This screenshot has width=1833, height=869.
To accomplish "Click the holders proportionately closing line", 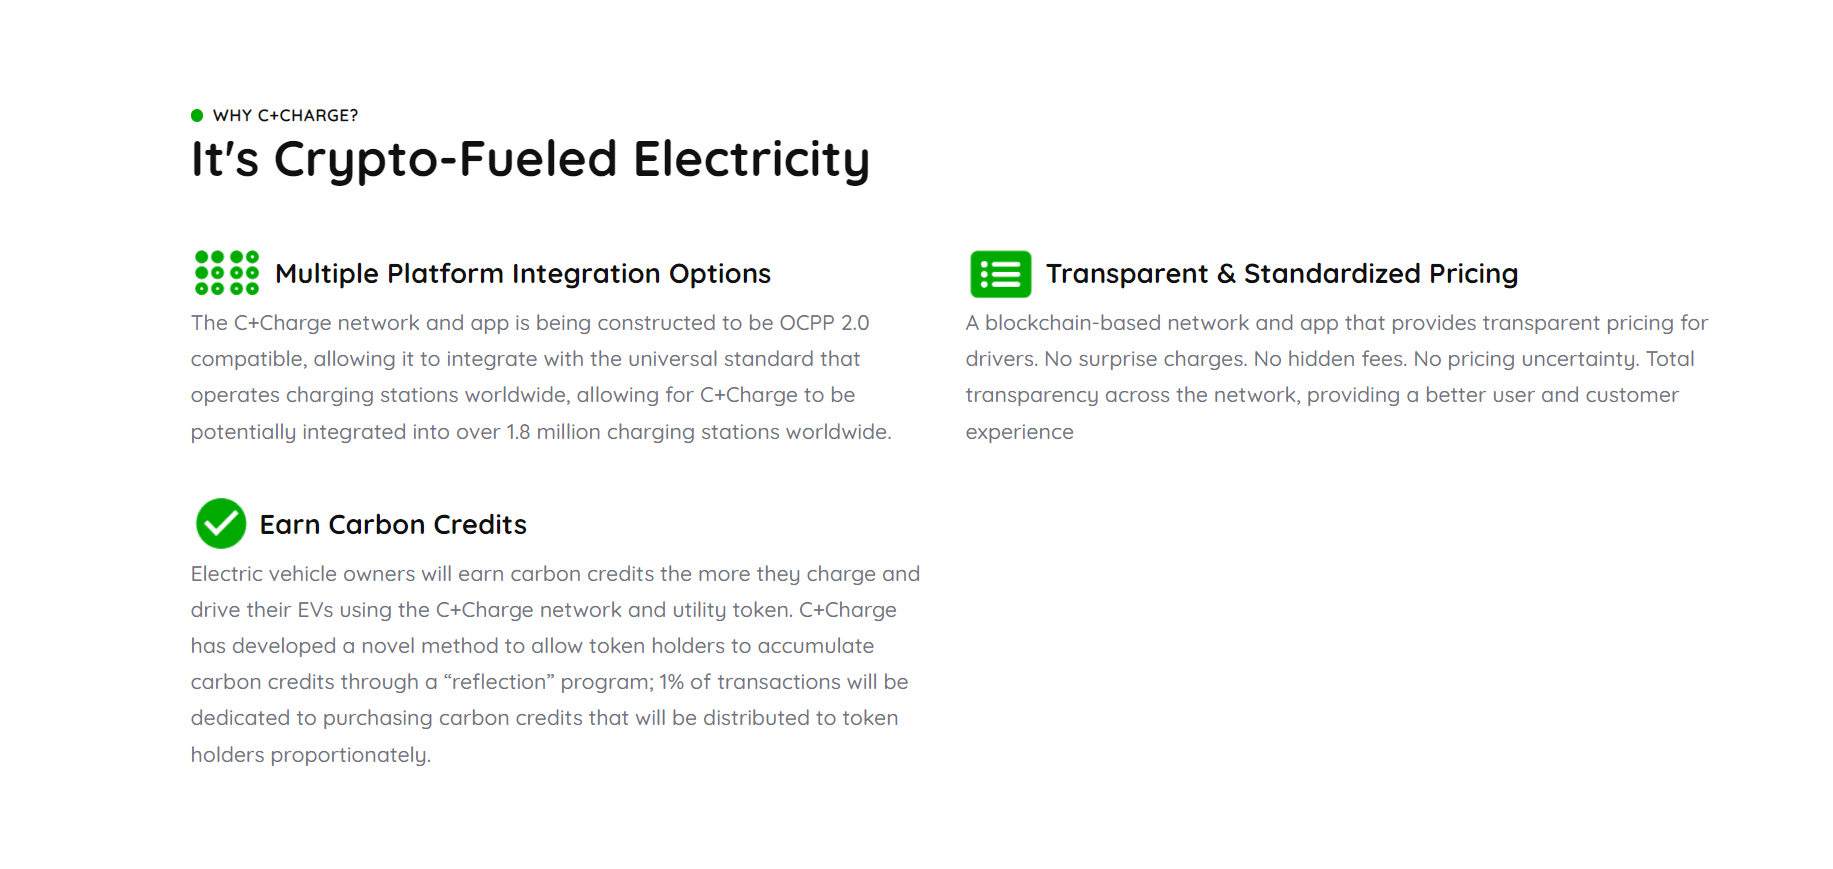I will [x=311, y=755].
